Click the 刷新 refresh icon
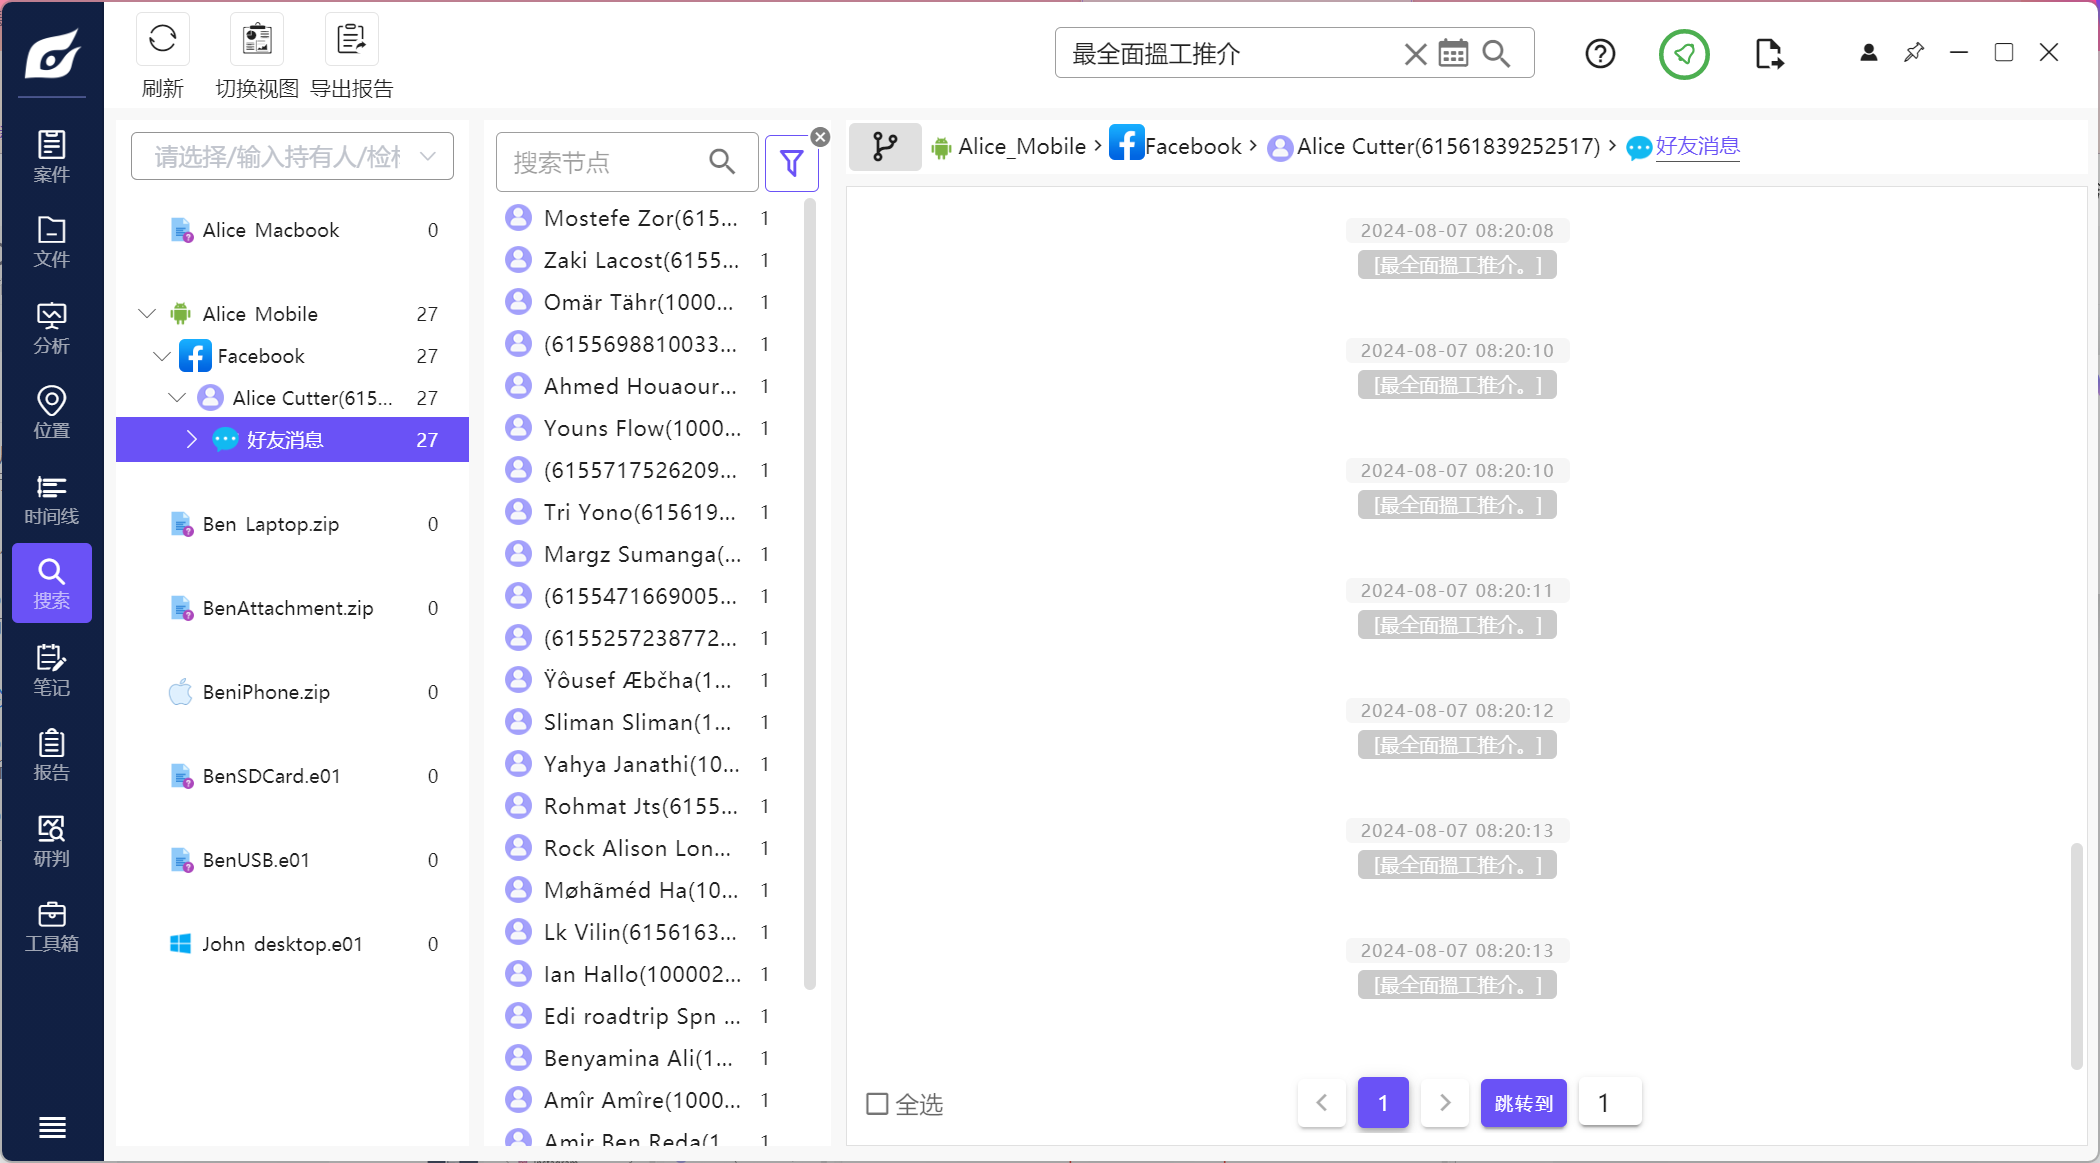Screen dimensions: 2100x1163 point(162,40)
